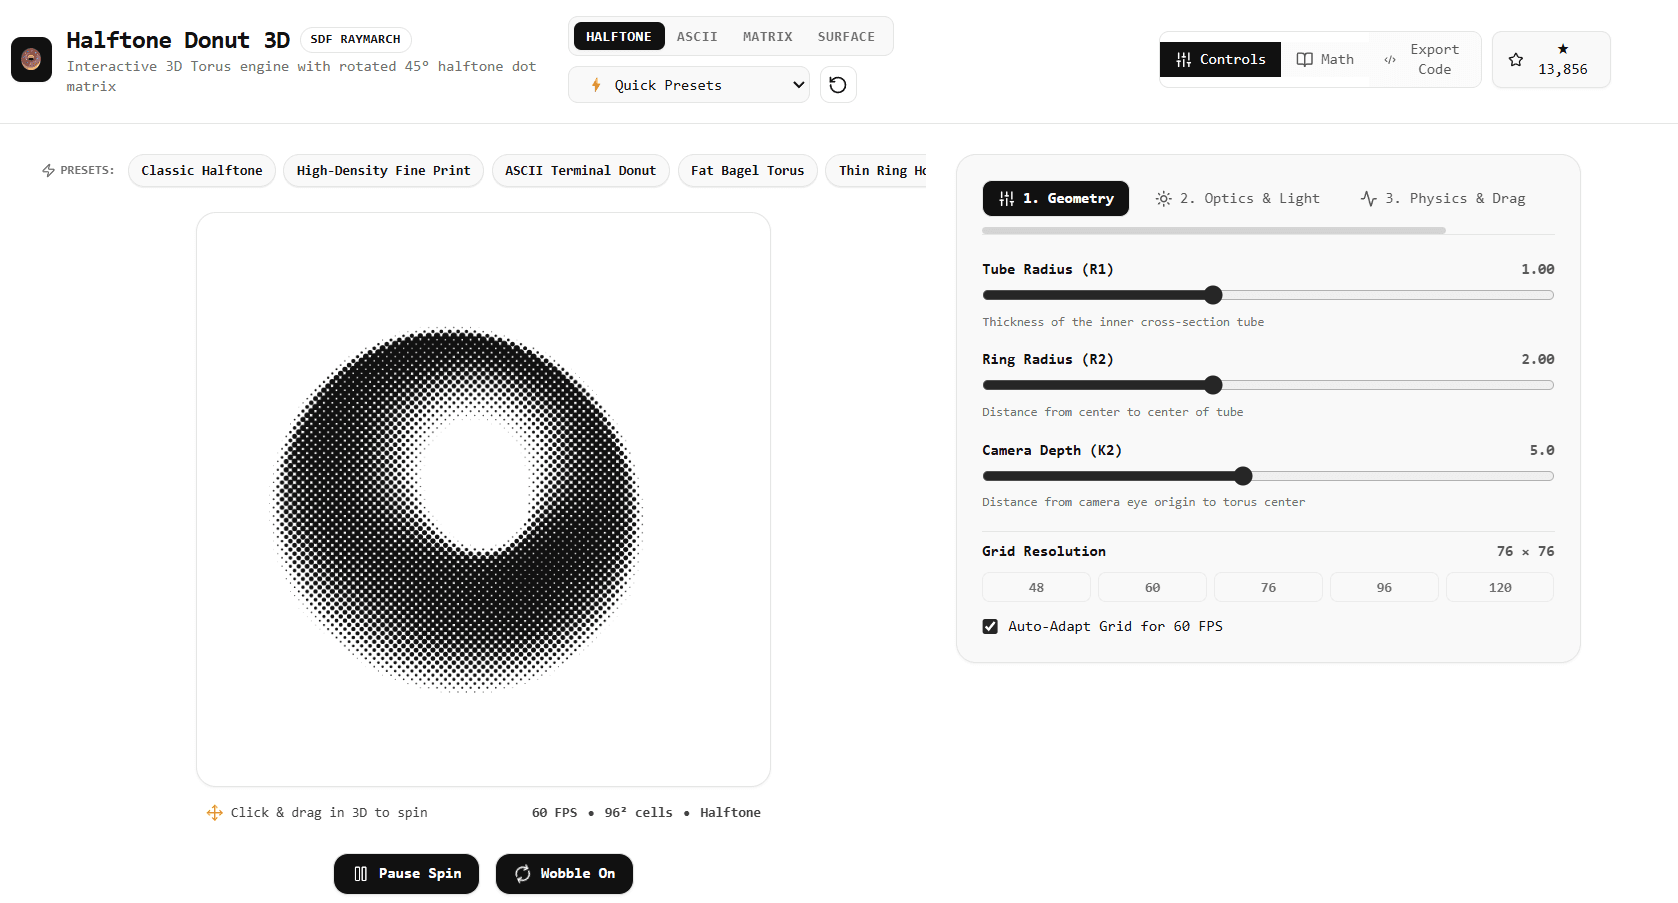Viewport: 1678px width, 903px height.
Task: Set grid resolution to 120
Action: (x=1500, y=587)
